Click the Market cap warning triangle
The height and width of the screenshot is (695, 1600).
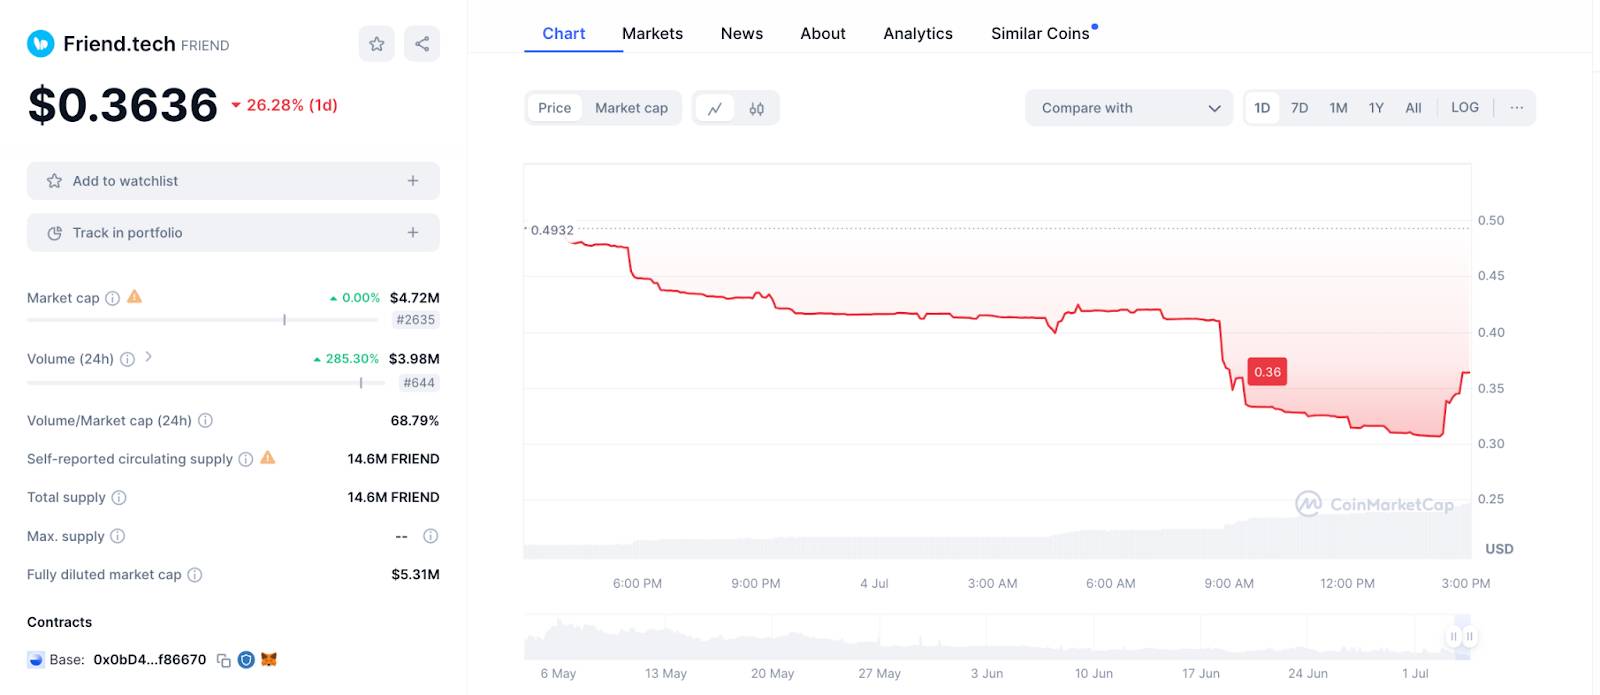click(135, 297)
